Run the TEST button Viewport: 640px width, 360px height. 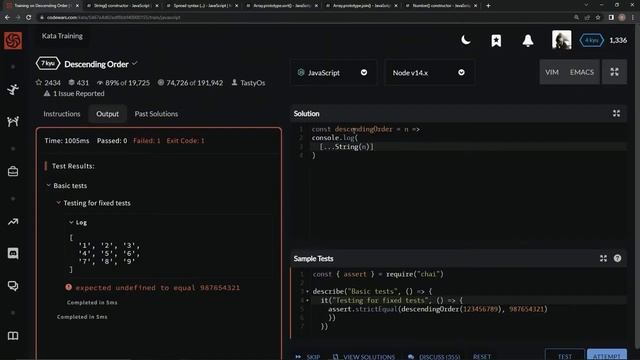564,355
